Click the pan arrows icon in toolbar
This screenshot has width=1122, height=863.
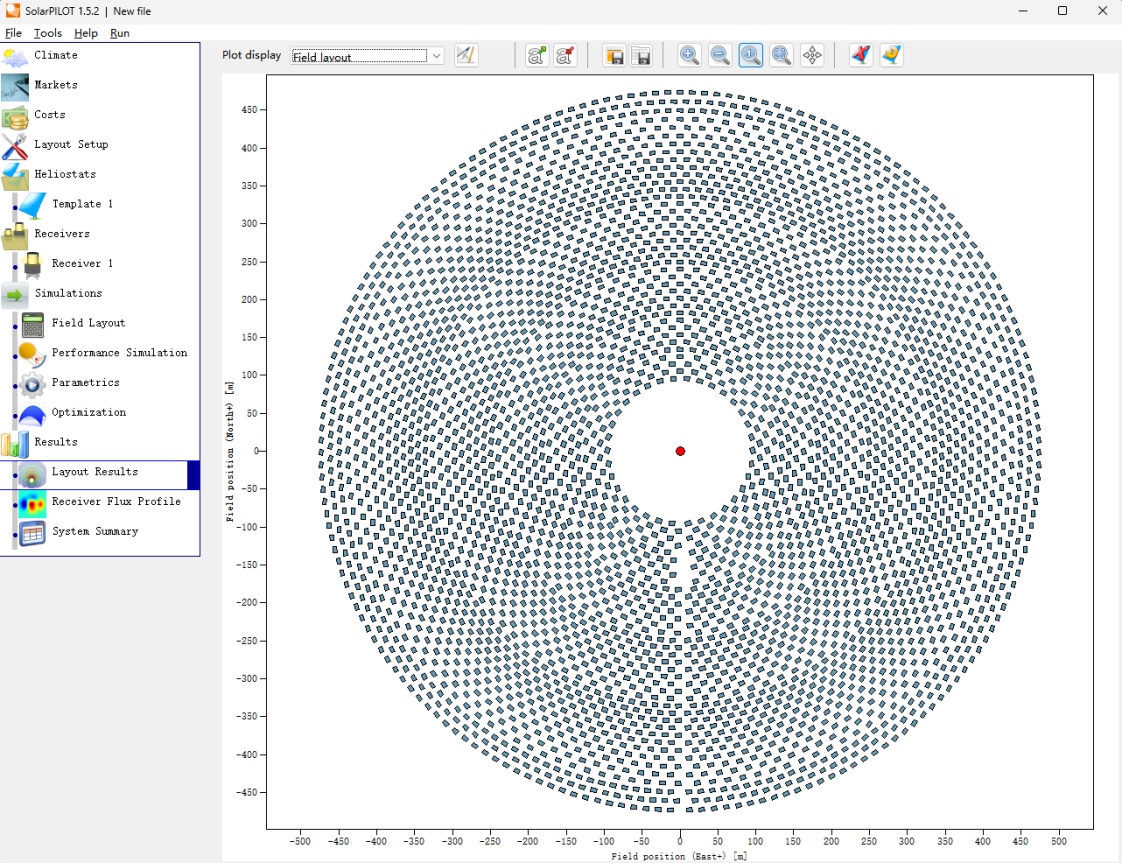(812, 56)
